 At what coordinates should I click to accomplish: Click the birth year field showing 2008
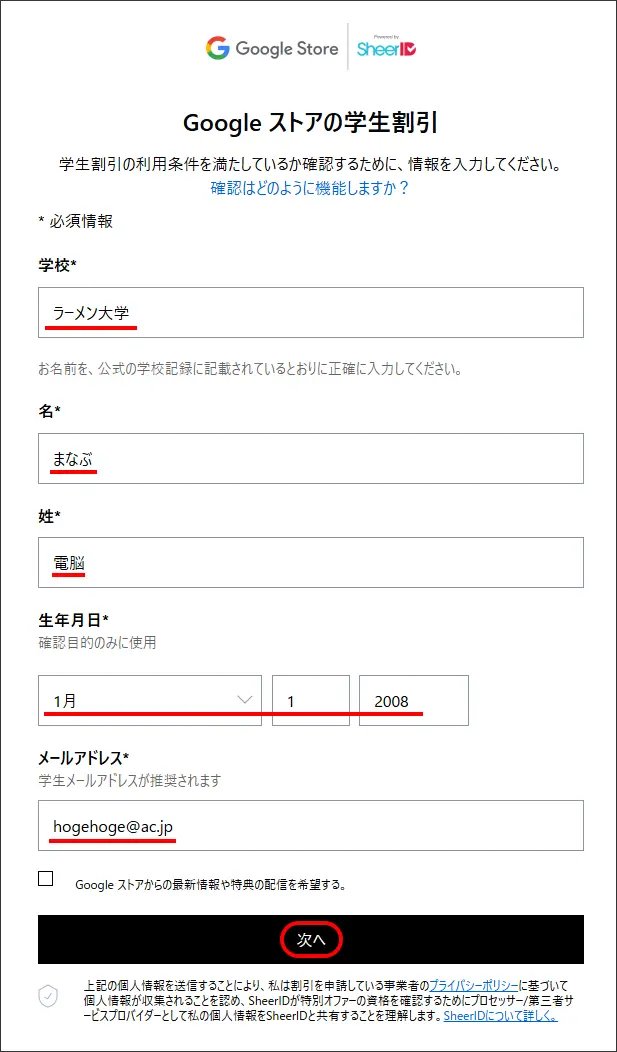414,700
